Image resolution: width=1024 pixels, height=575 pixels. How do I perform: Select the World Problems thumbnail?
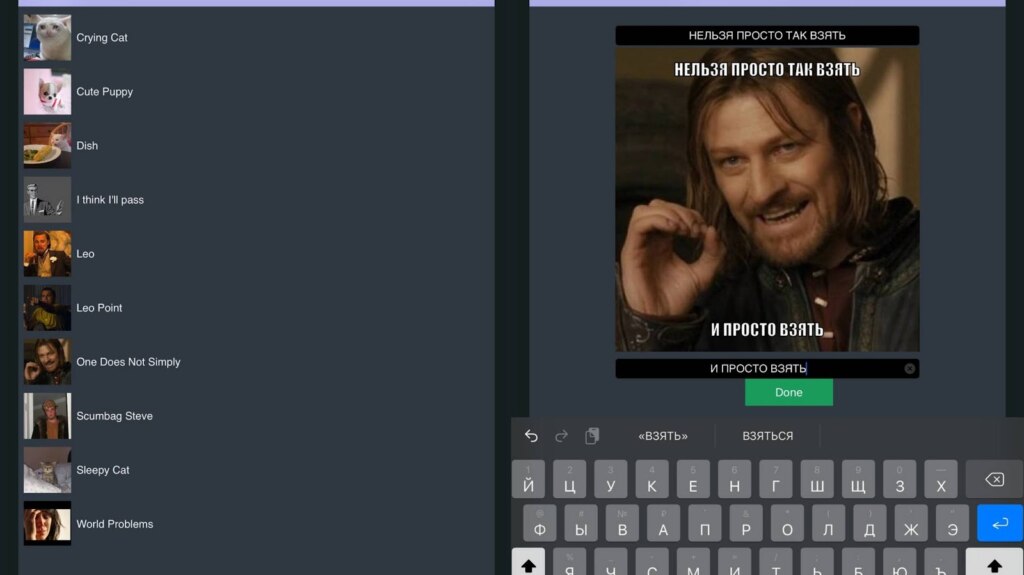47,524
